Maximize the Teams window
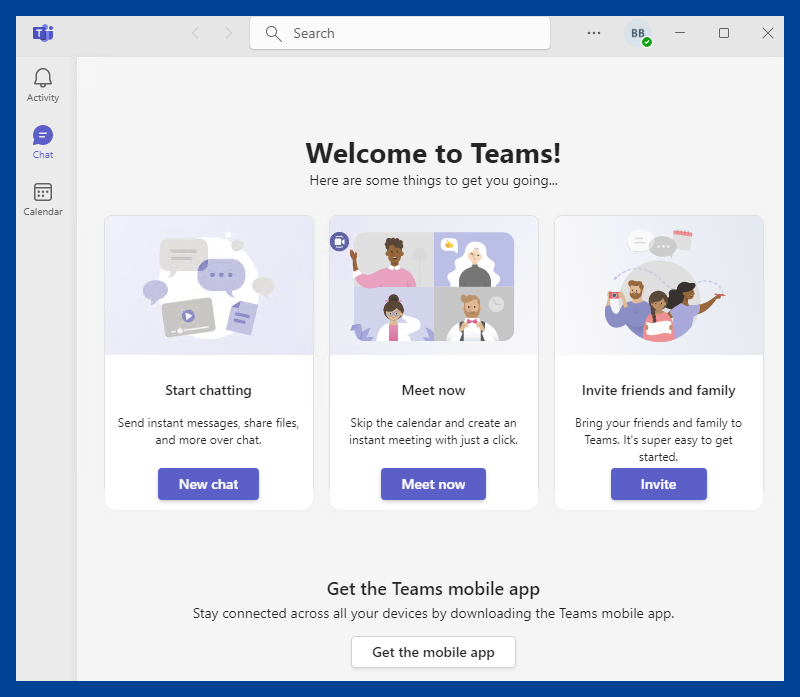This screenshot has height=697, width=800. [723, 33]
